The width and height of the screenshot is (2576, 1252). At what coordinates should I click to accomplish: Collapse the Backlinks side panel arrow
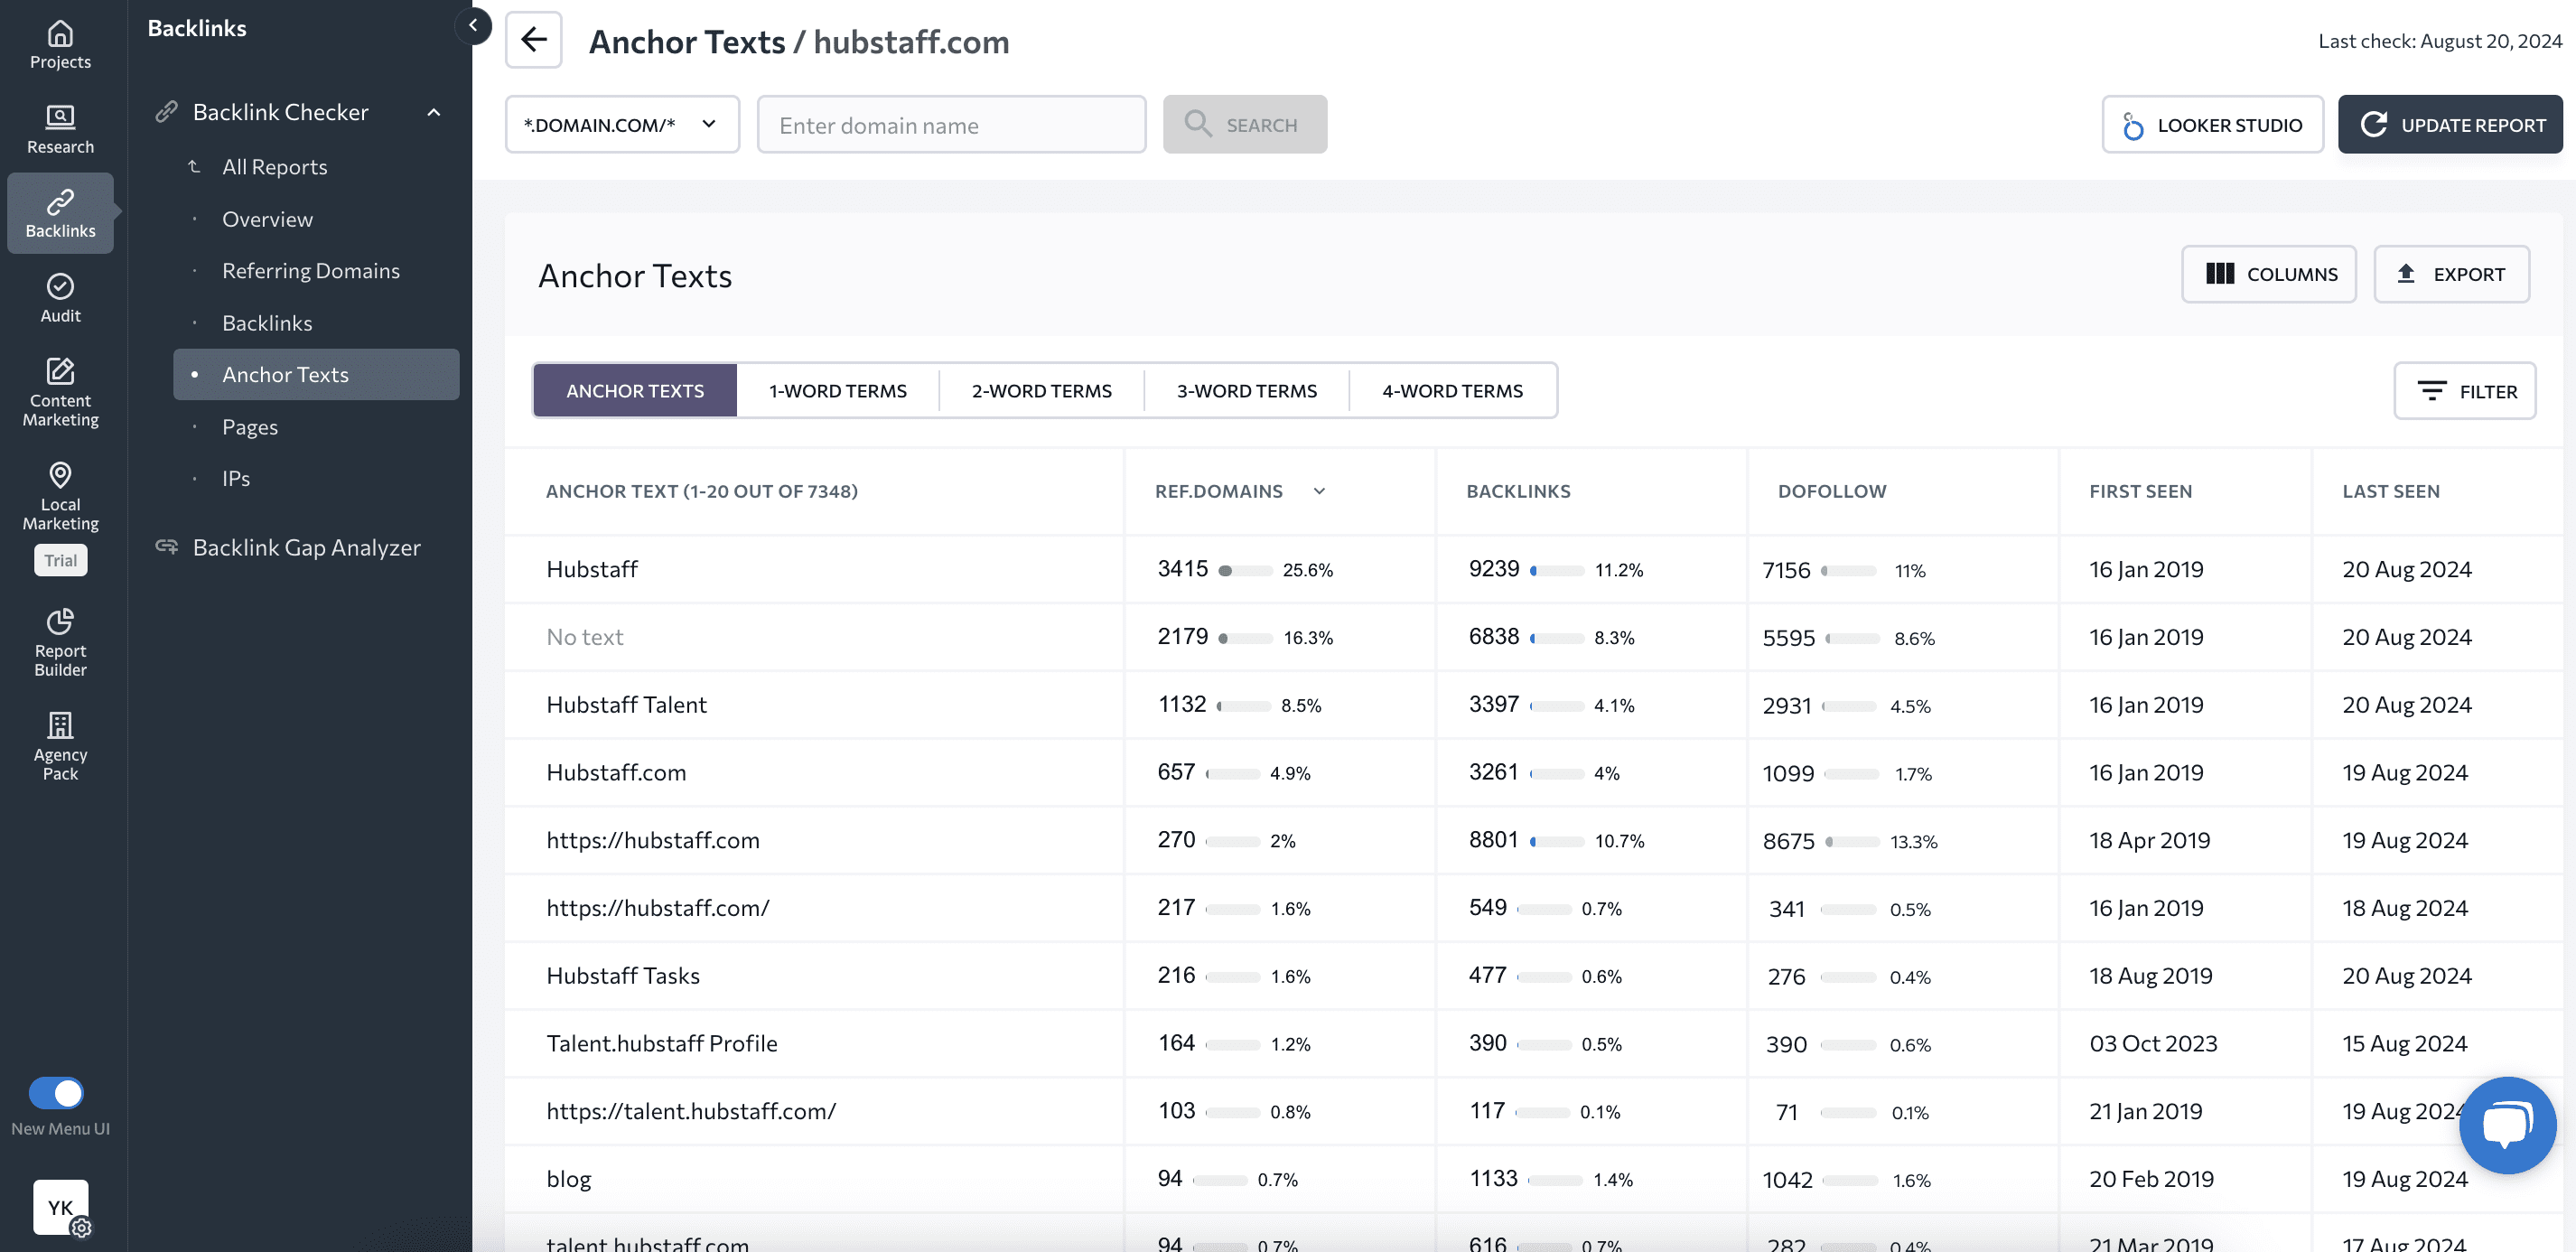[x=473, y=26]
